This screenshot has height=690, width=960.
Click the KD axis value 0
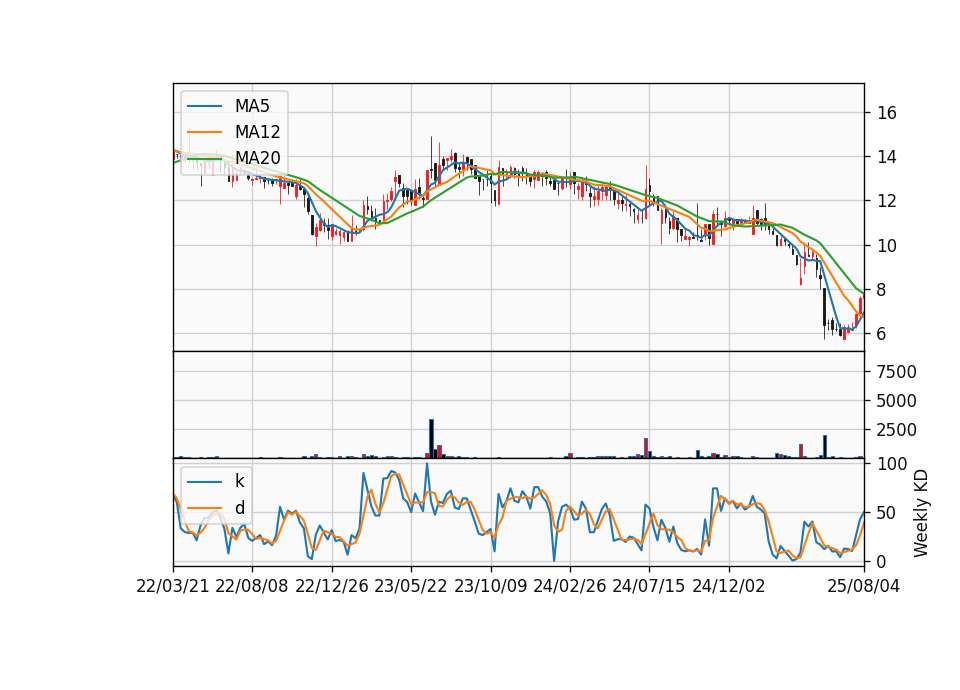tap(881, 561)
